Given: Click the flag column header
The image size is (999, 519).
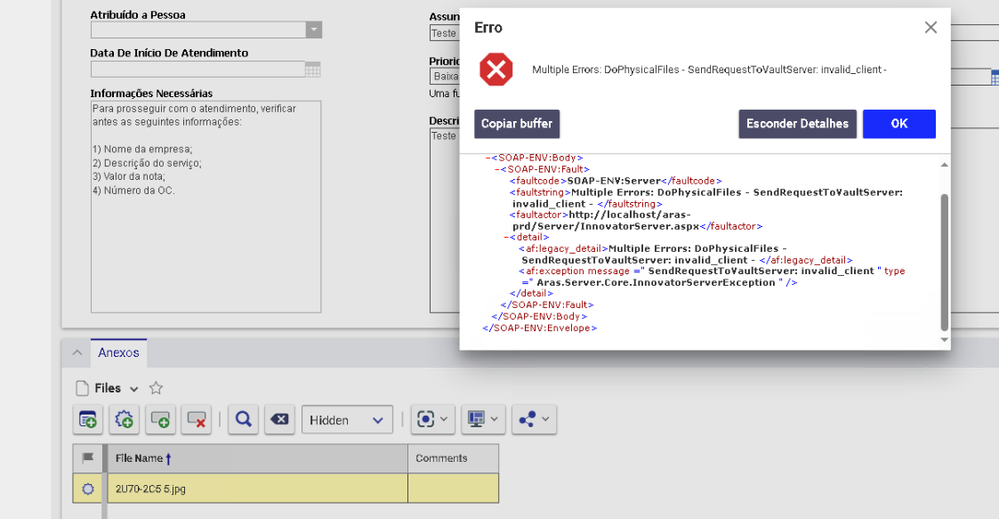Looking at the screenshot, I should pyautogui.click(x=88, y=459).
